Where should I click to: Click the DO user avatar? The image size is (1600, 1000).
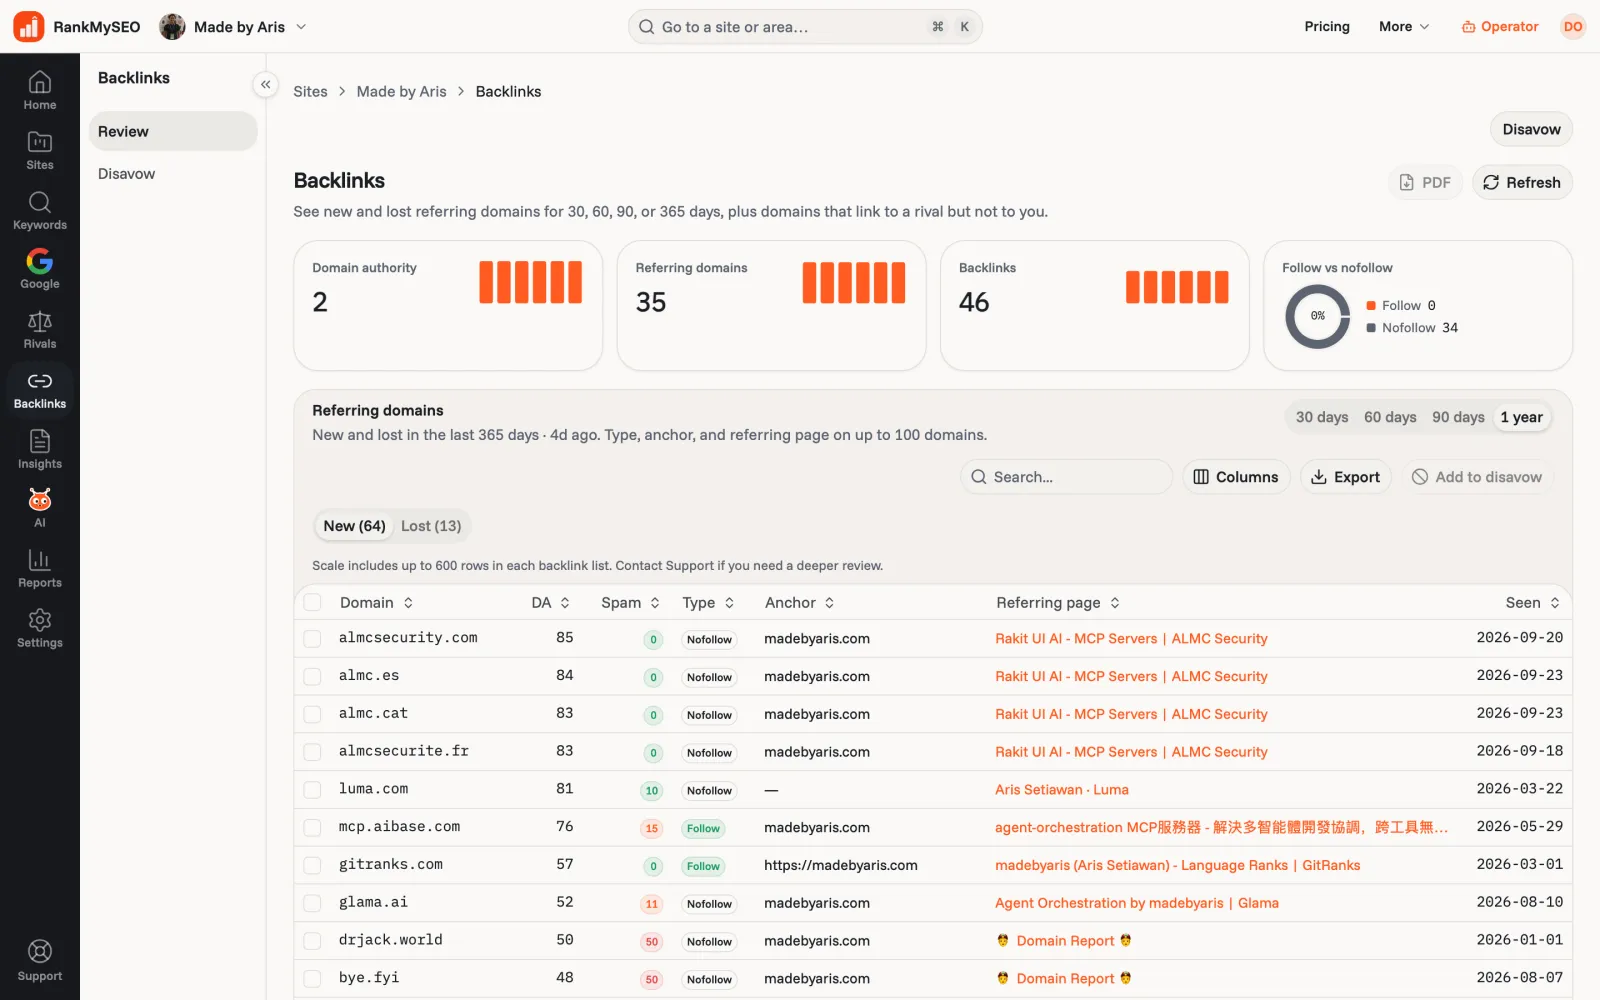point(1573,27)
